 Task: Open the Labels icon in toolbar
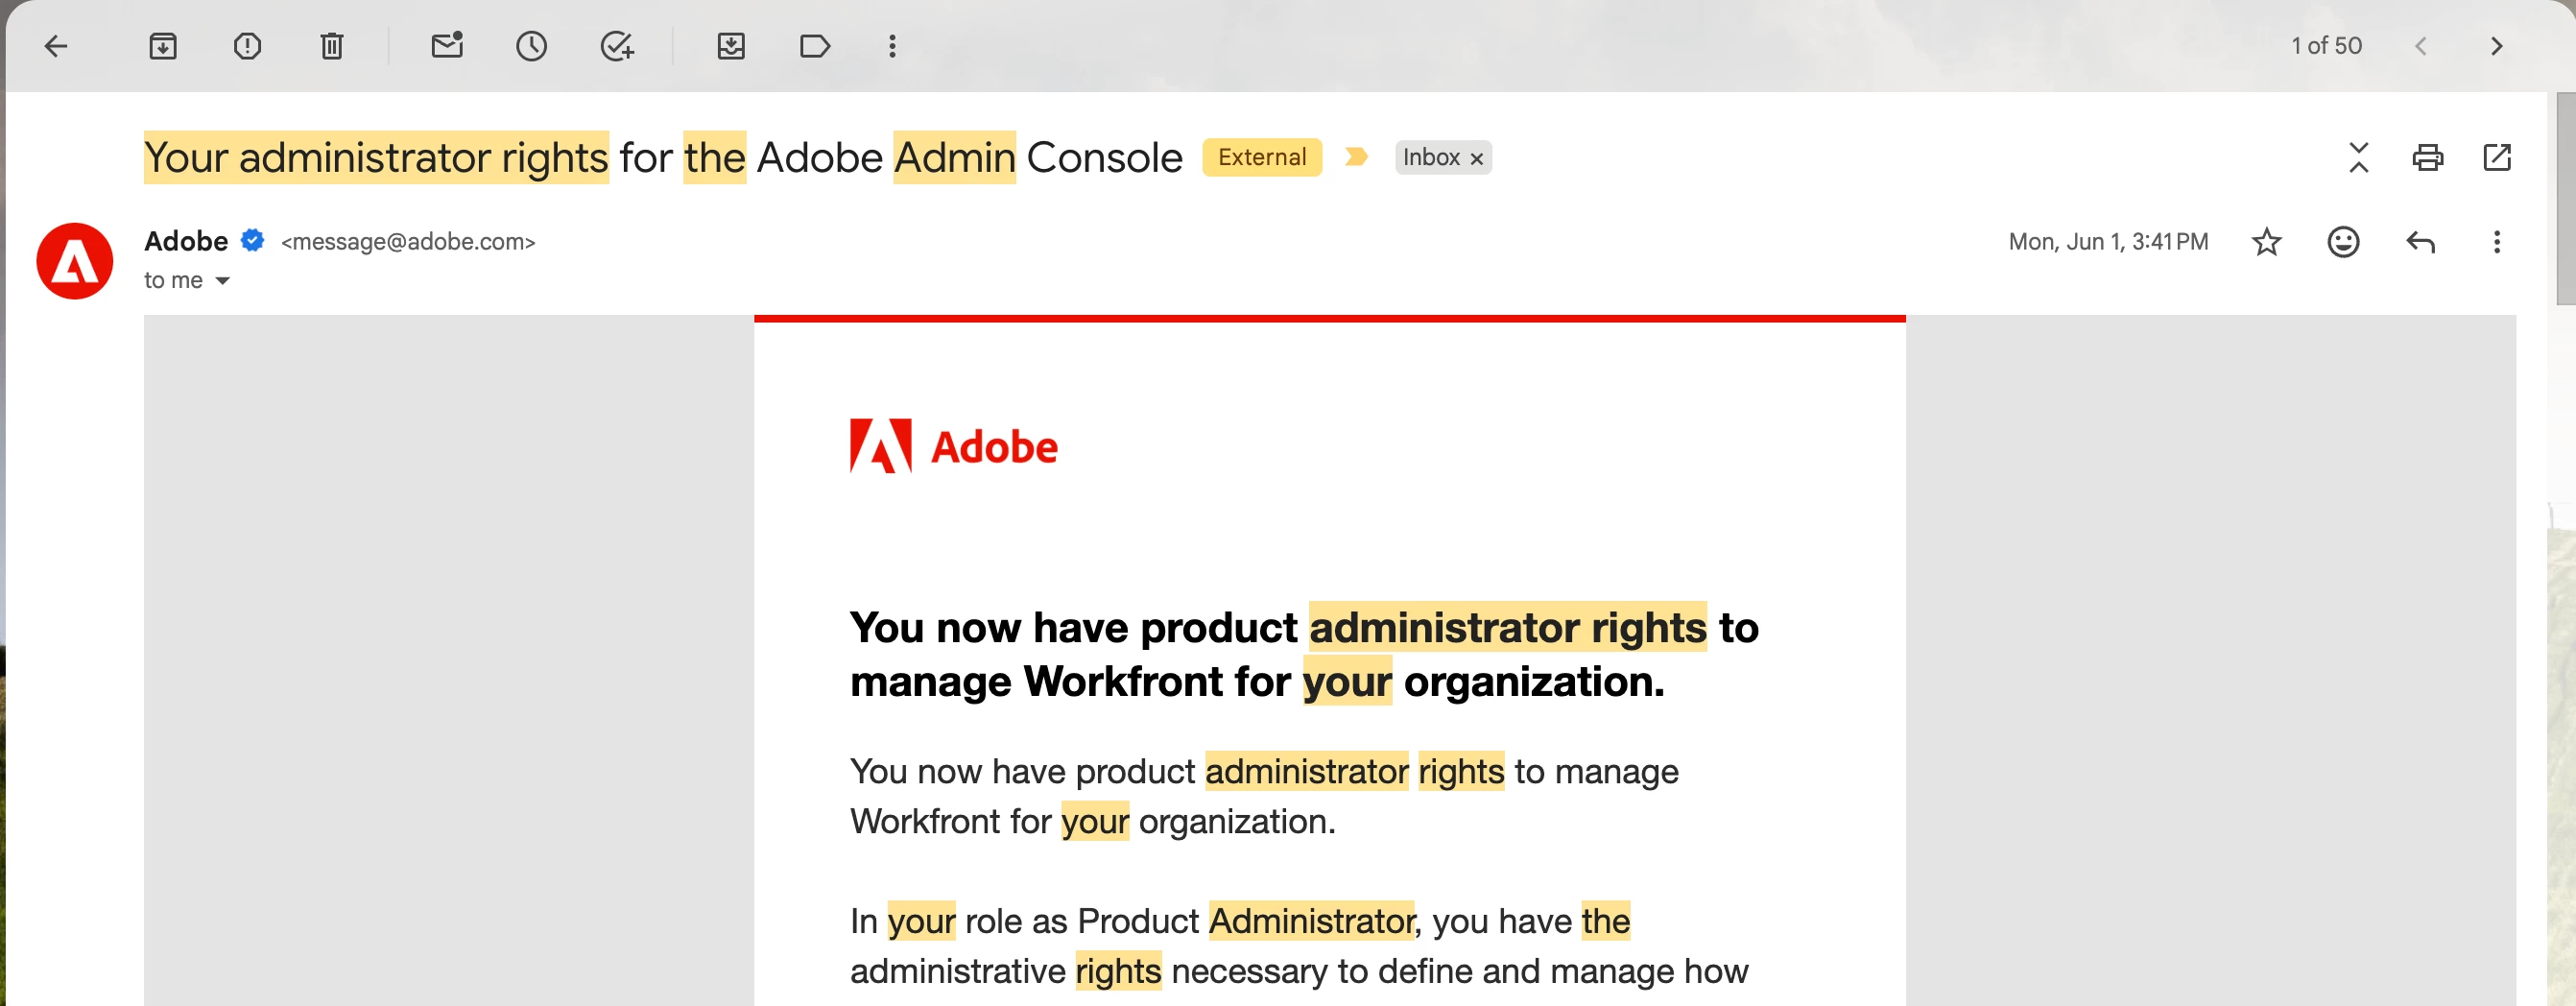(x=815, y=46)
